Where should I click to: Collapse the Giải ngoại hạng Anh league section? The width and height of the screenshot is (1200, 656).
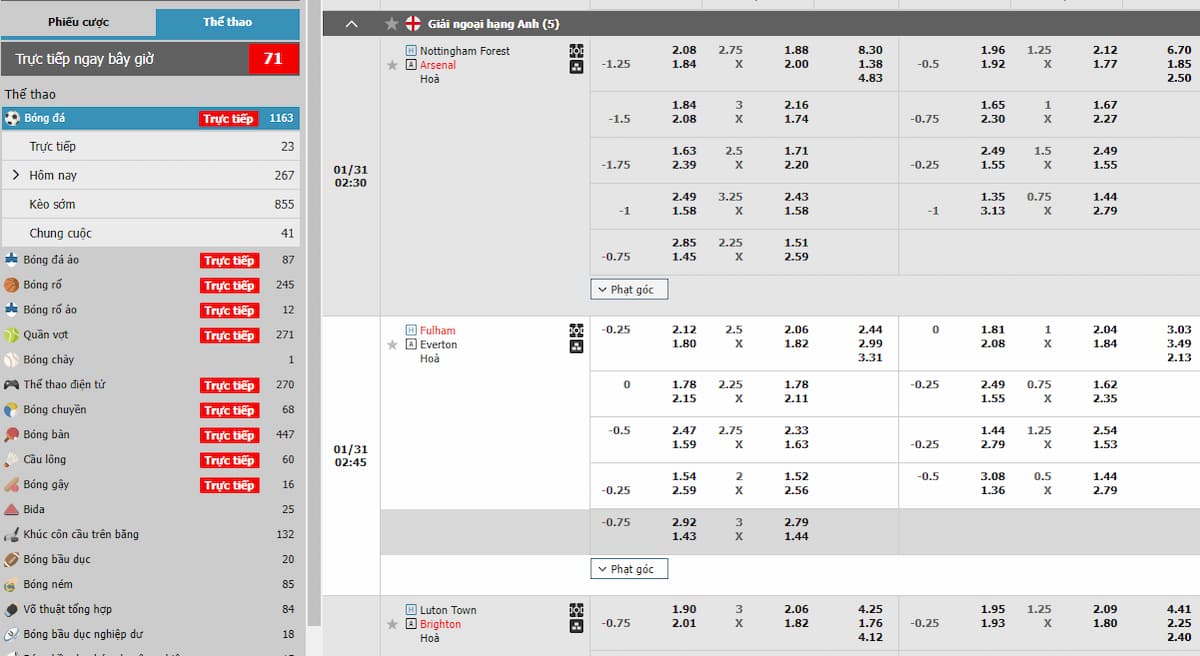[351, 24]
